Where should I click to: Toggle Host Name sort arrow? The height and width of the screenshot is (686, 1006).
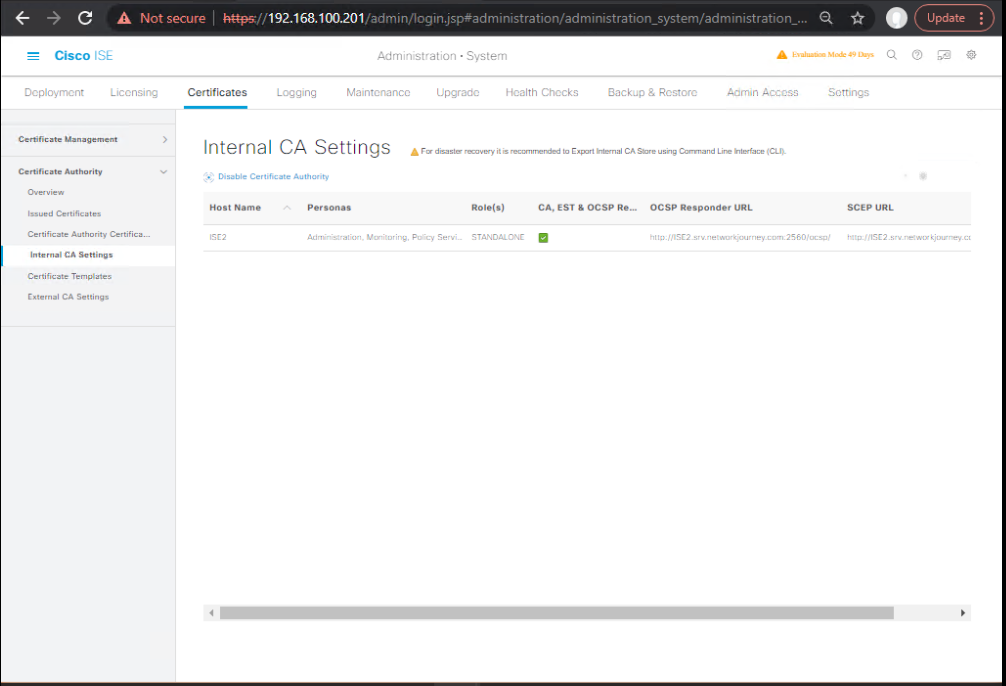point(287,208)
